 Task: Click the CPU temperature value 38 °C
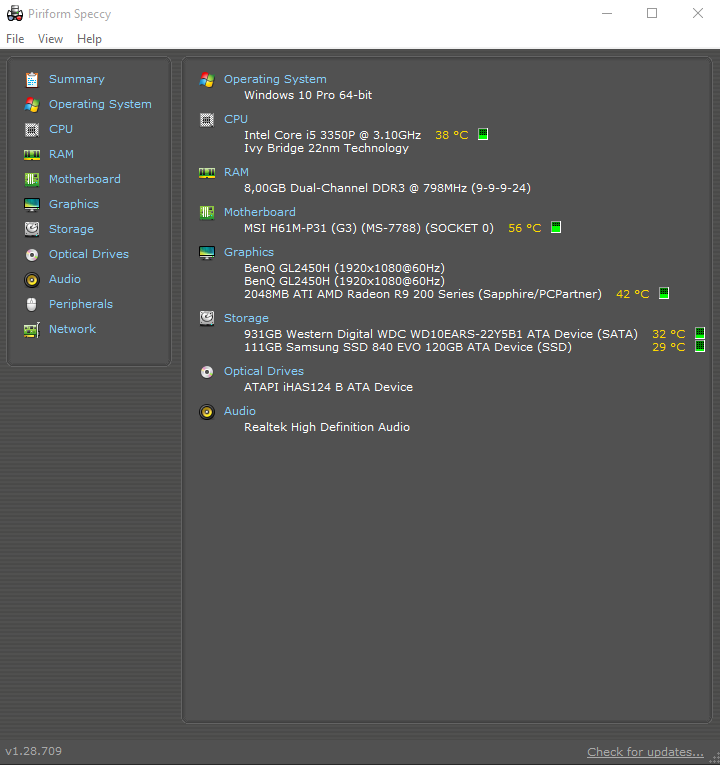click(452, 135)
